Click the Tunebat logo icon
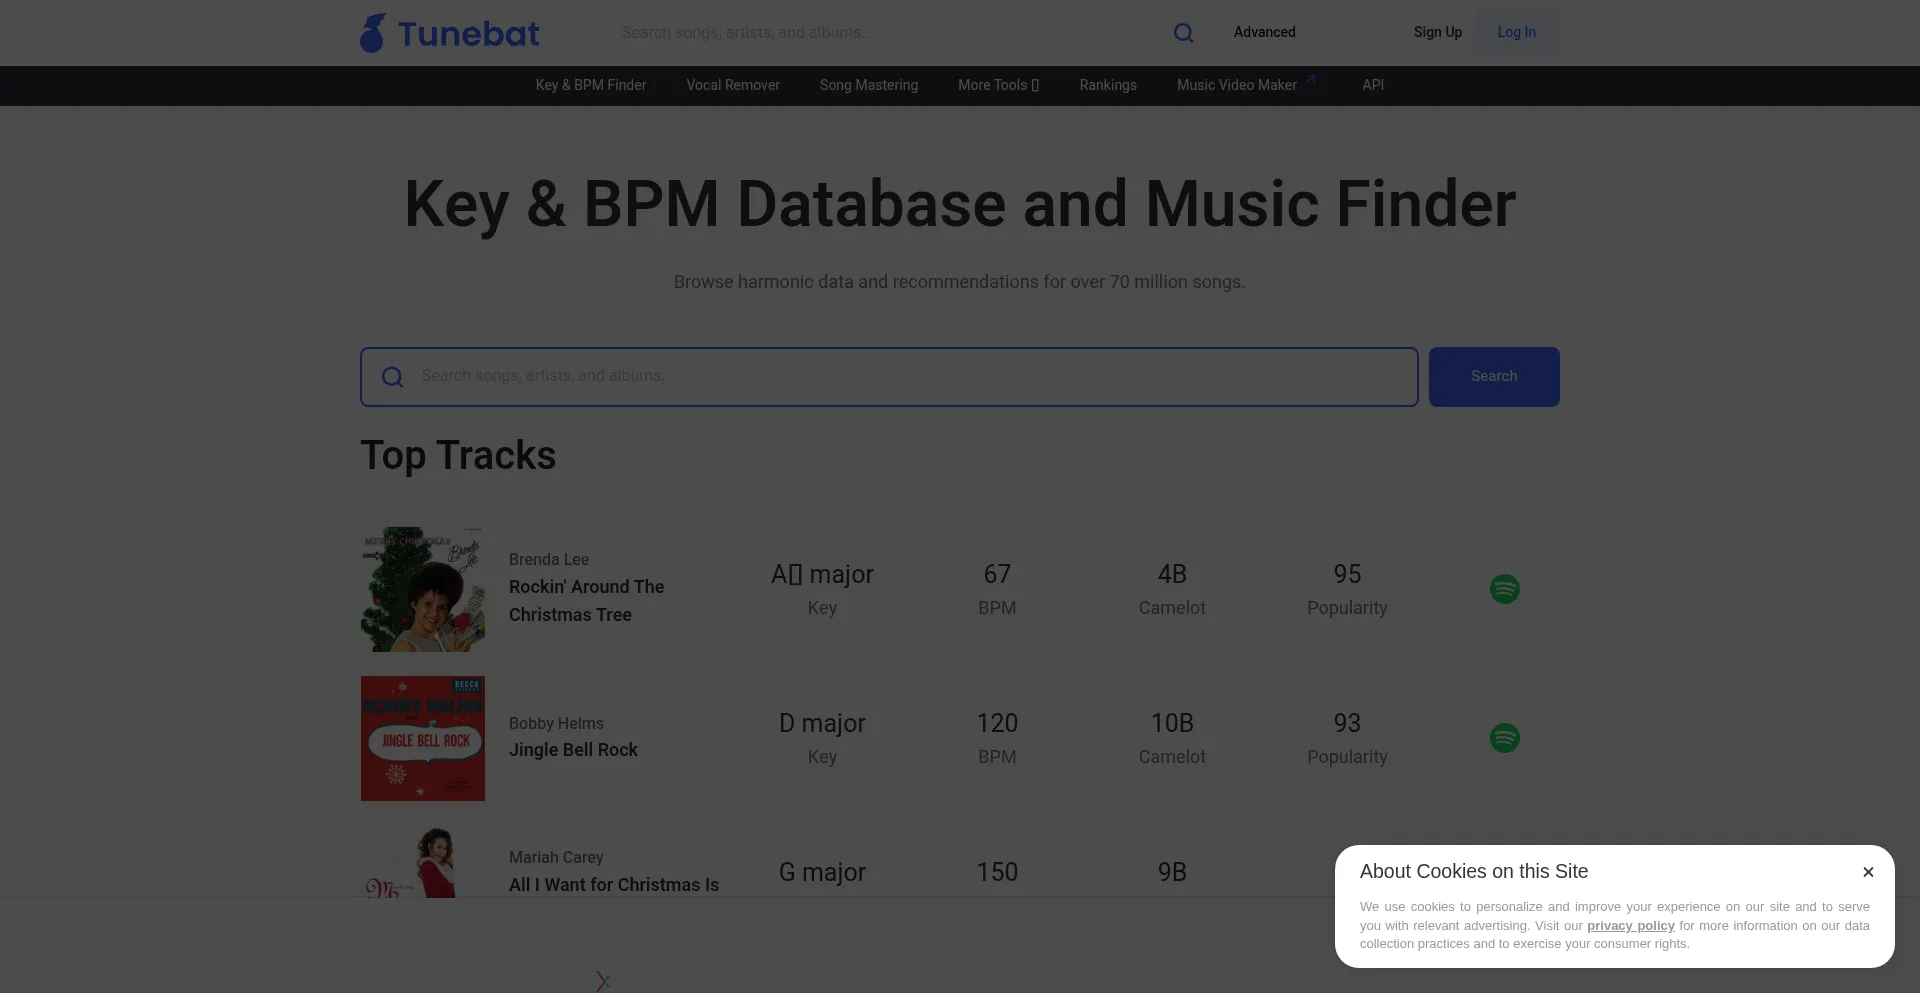Screen dimensions: 1920x993 point(373,33)
